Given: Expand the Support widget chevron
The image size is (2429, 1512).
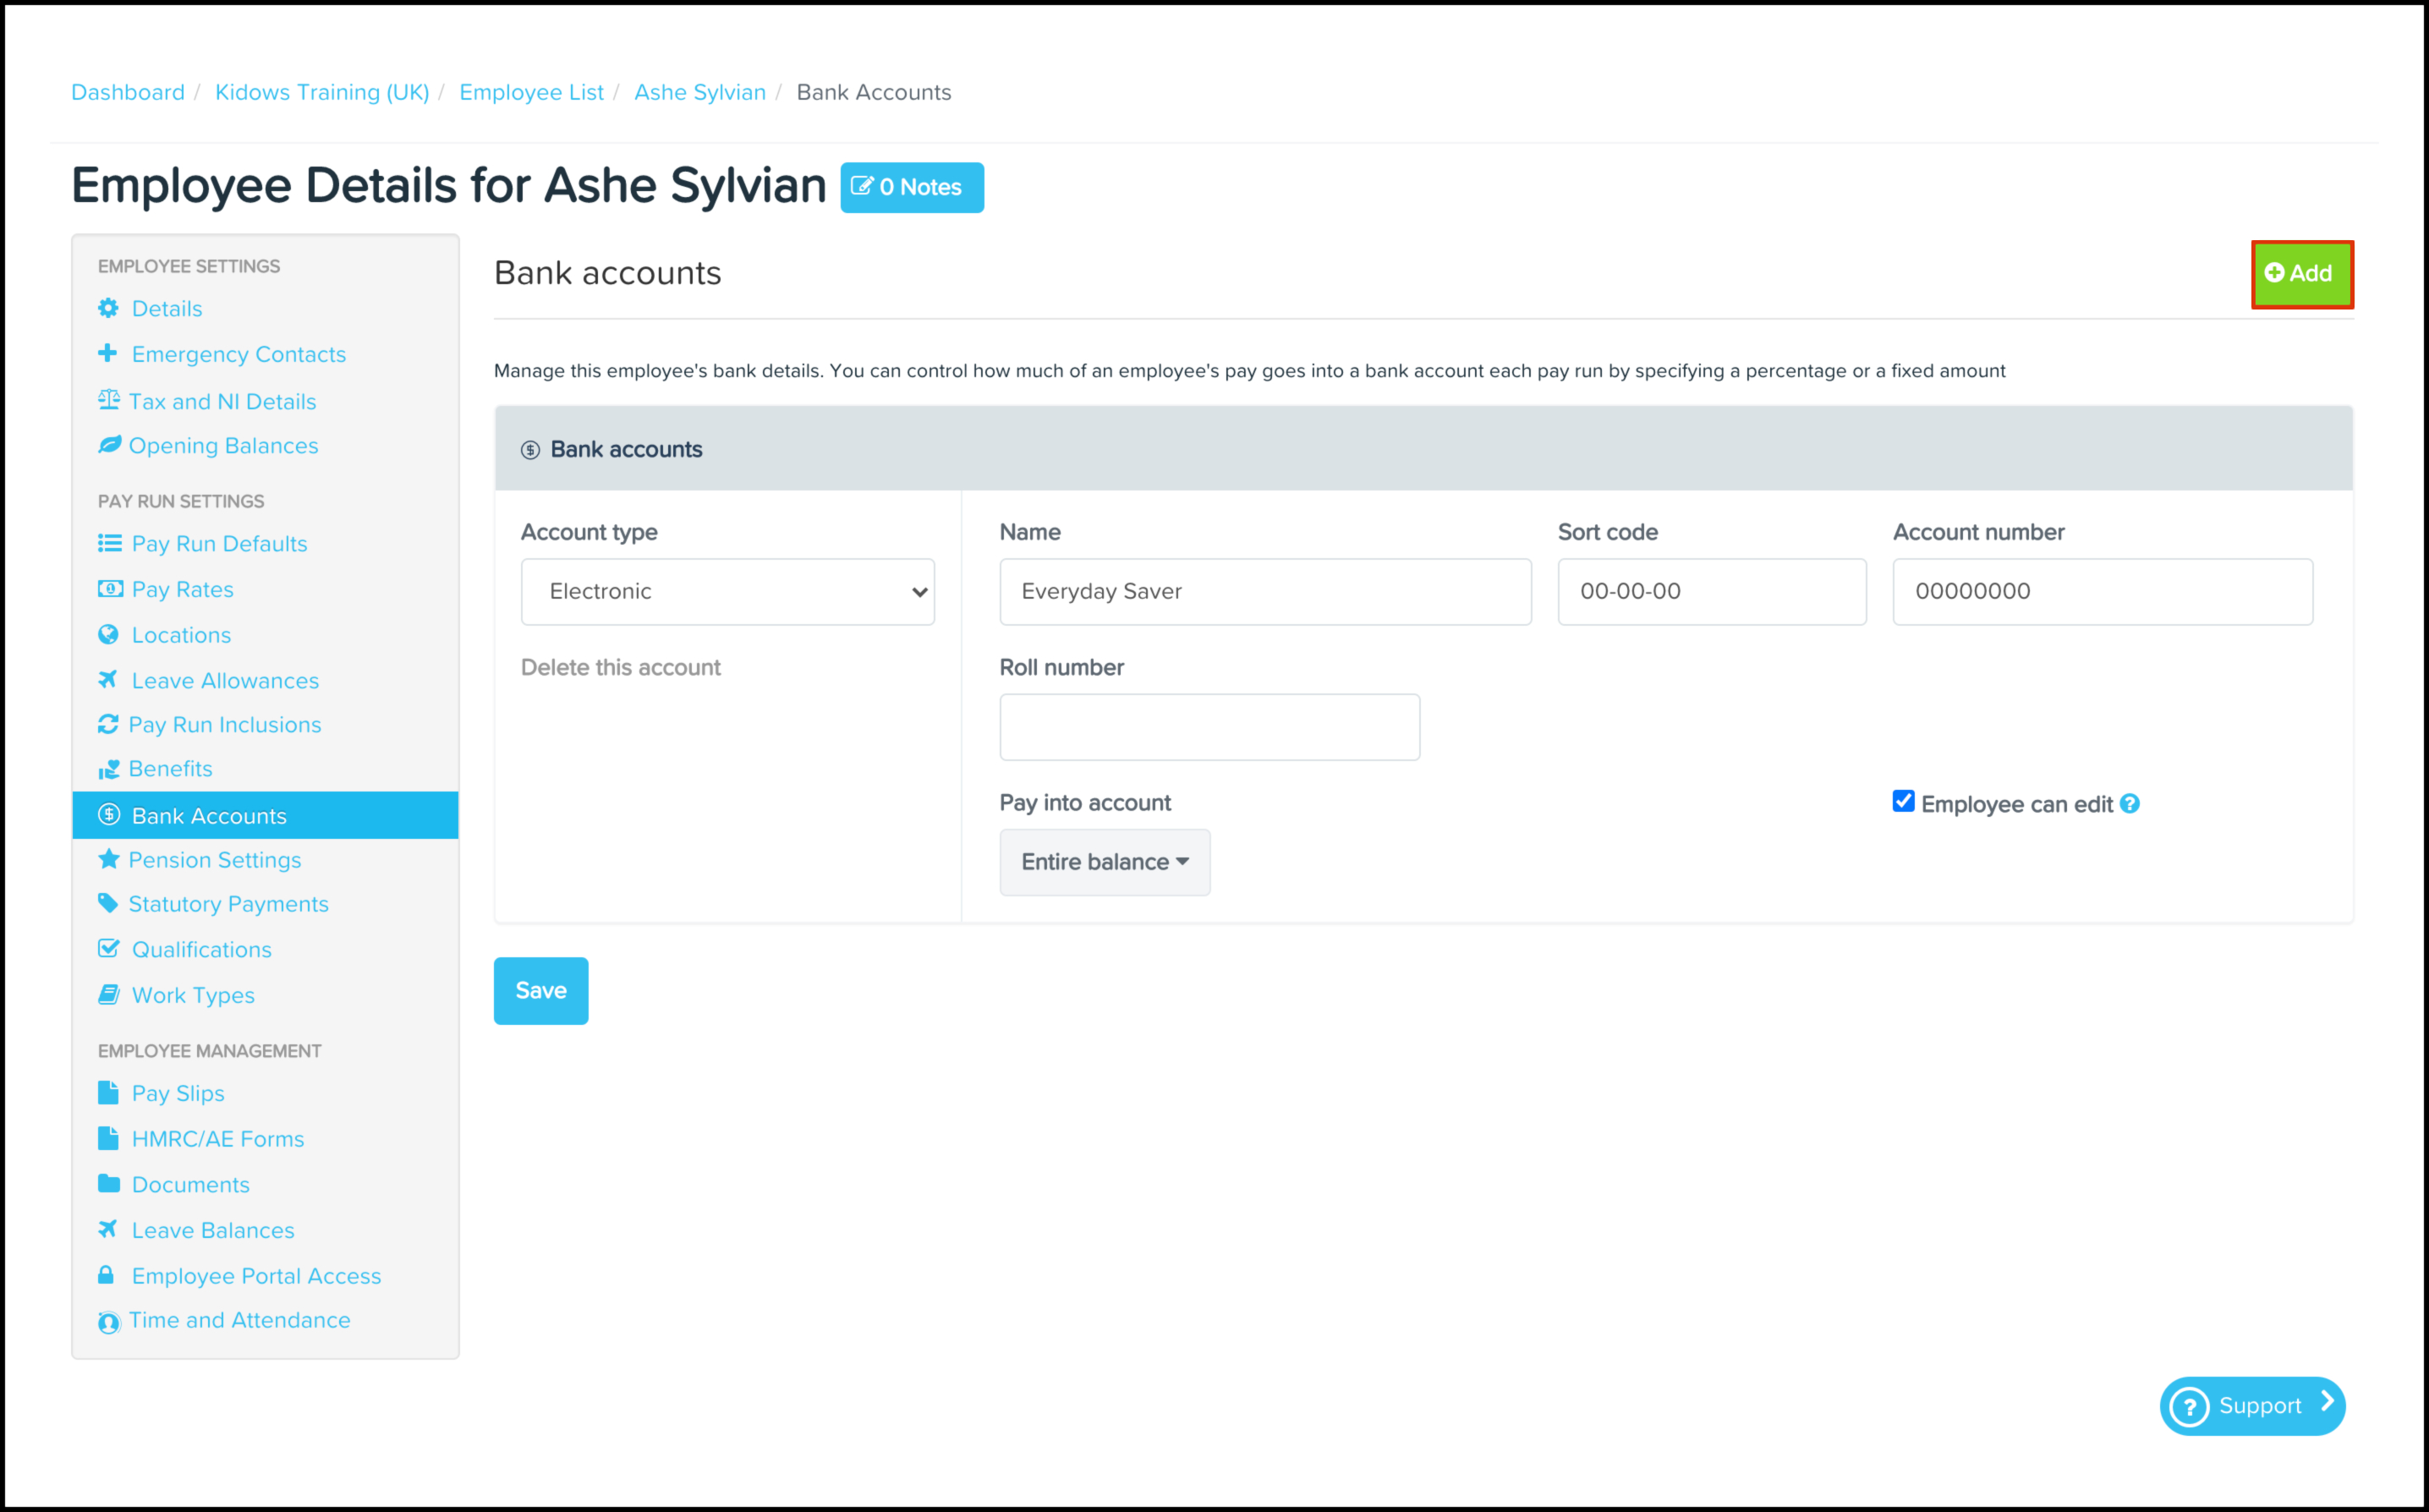Looking at the screenshot, I should [x=2328, y=1402].
